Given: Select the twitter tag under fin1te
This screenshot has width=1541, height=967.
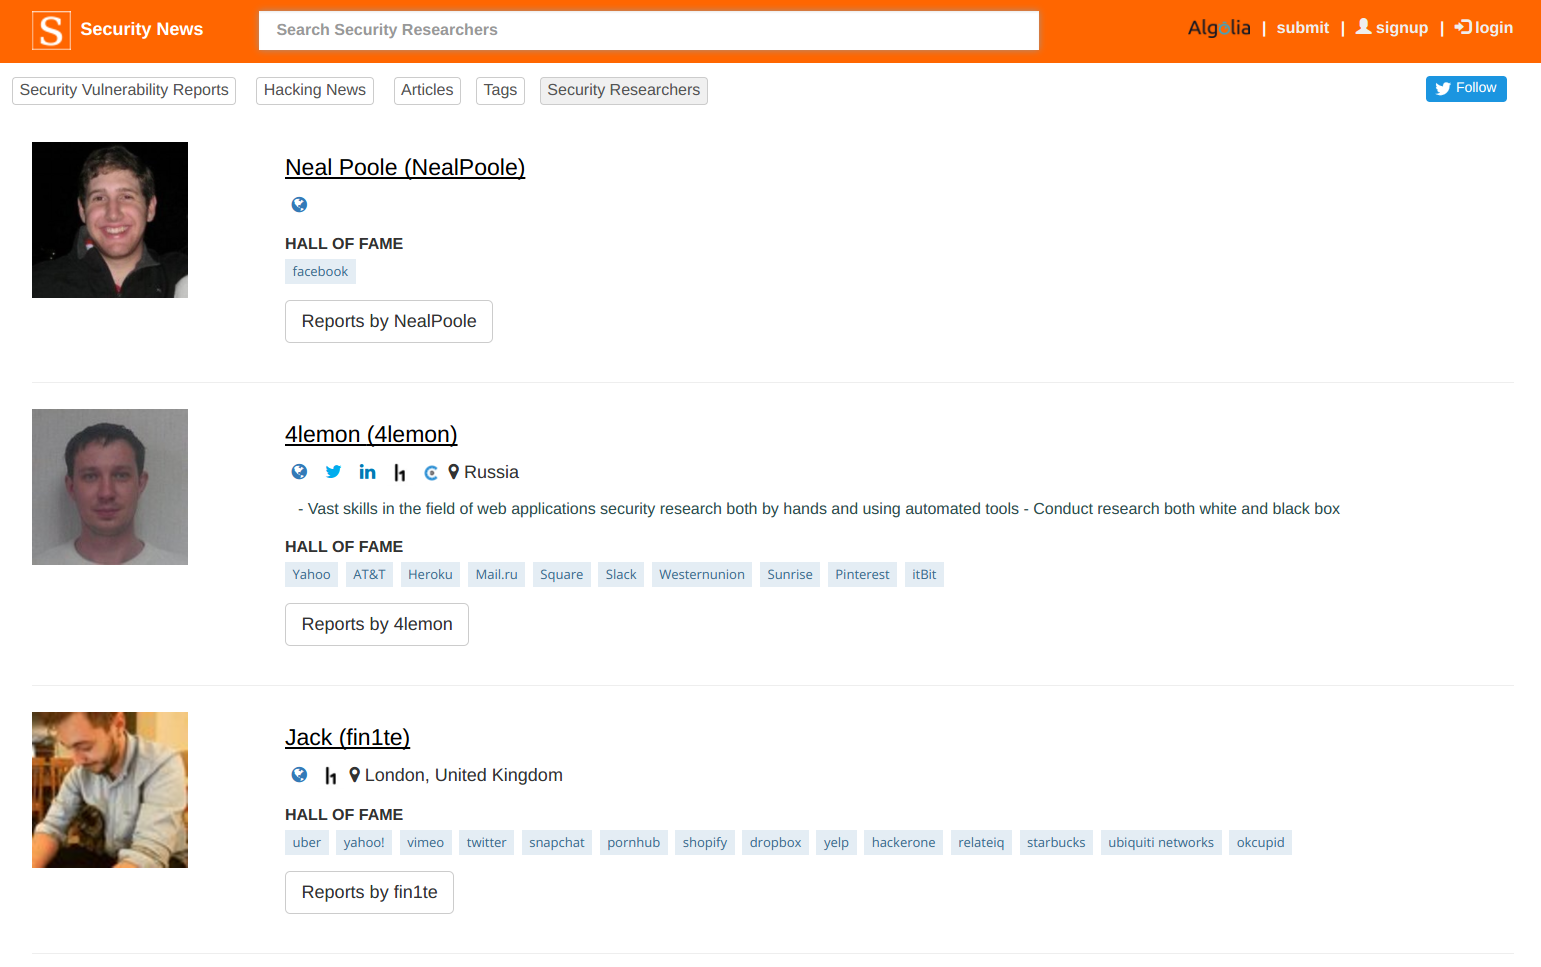Looking at the screenshot, I should click(486, 843).
